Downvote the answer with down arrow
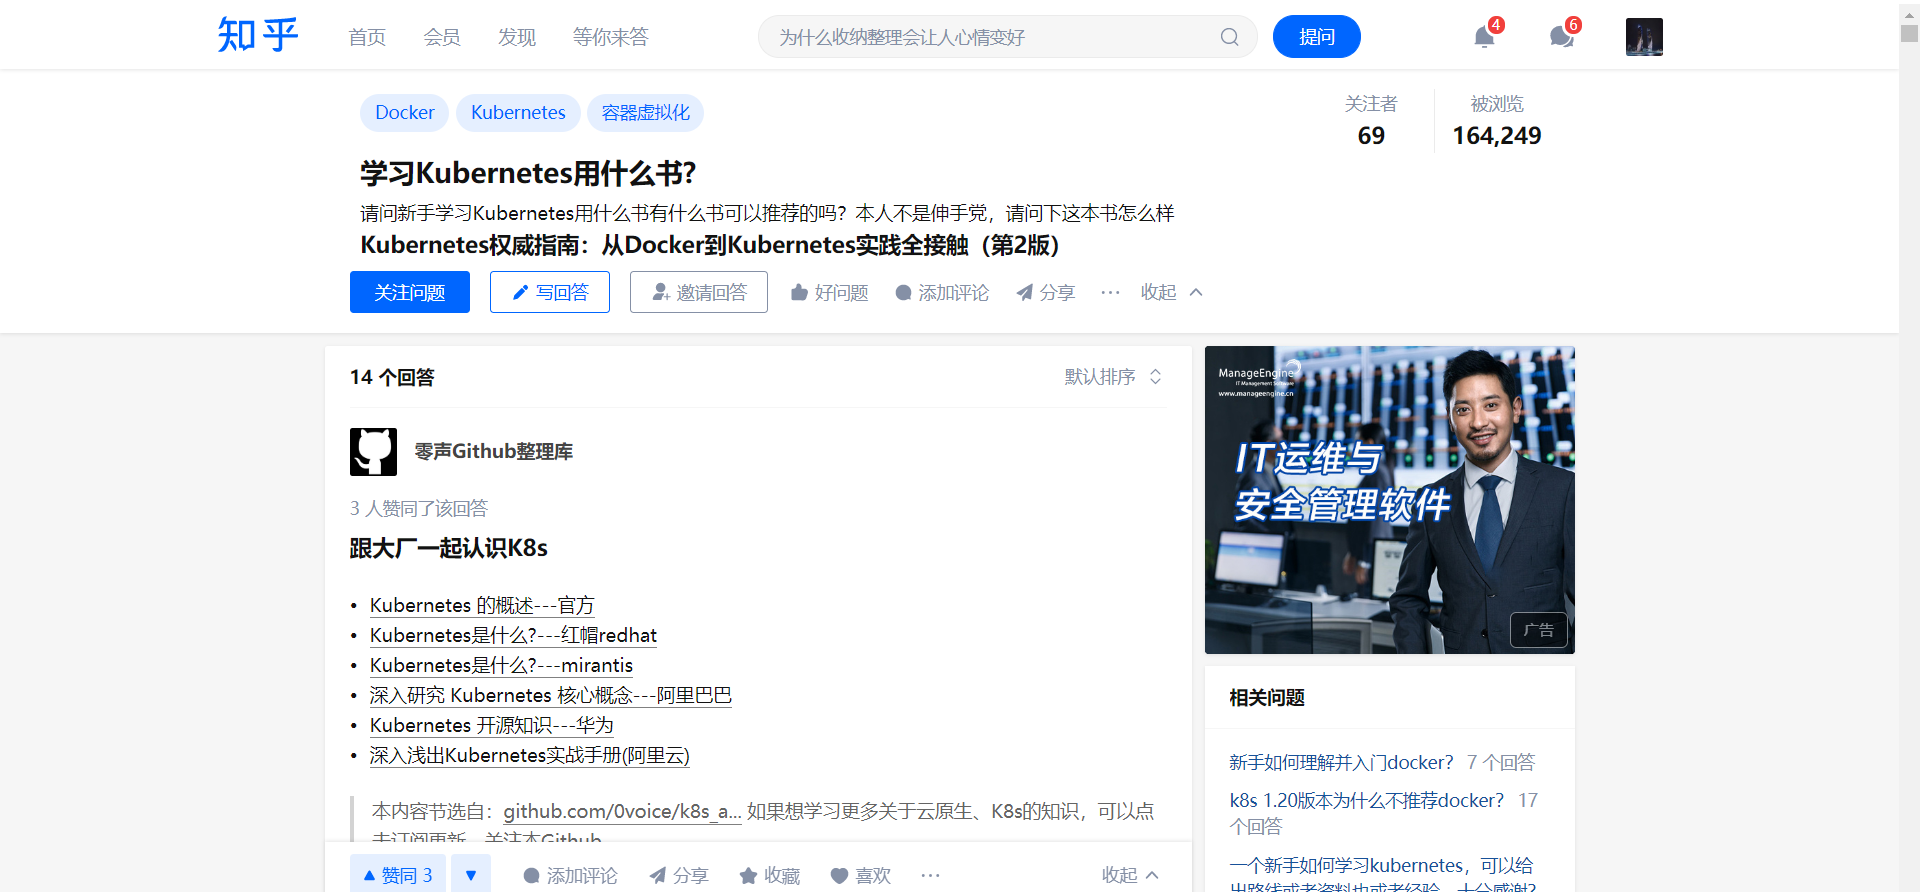The image size is (1920, 892). 471,875
